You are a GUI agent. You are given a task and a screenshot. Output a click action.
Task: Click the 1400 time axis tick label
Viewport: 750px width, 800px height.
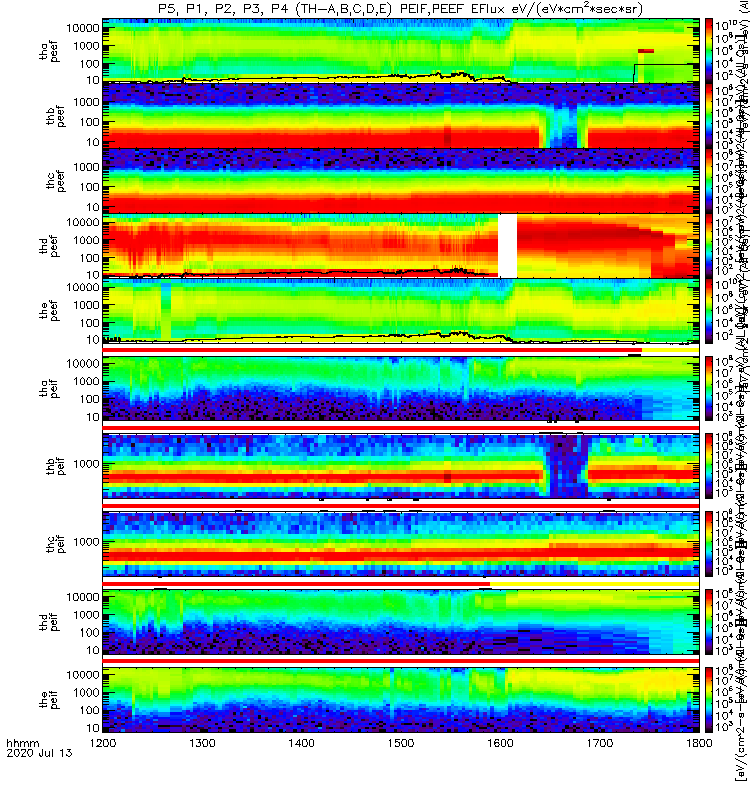[302, 742]
